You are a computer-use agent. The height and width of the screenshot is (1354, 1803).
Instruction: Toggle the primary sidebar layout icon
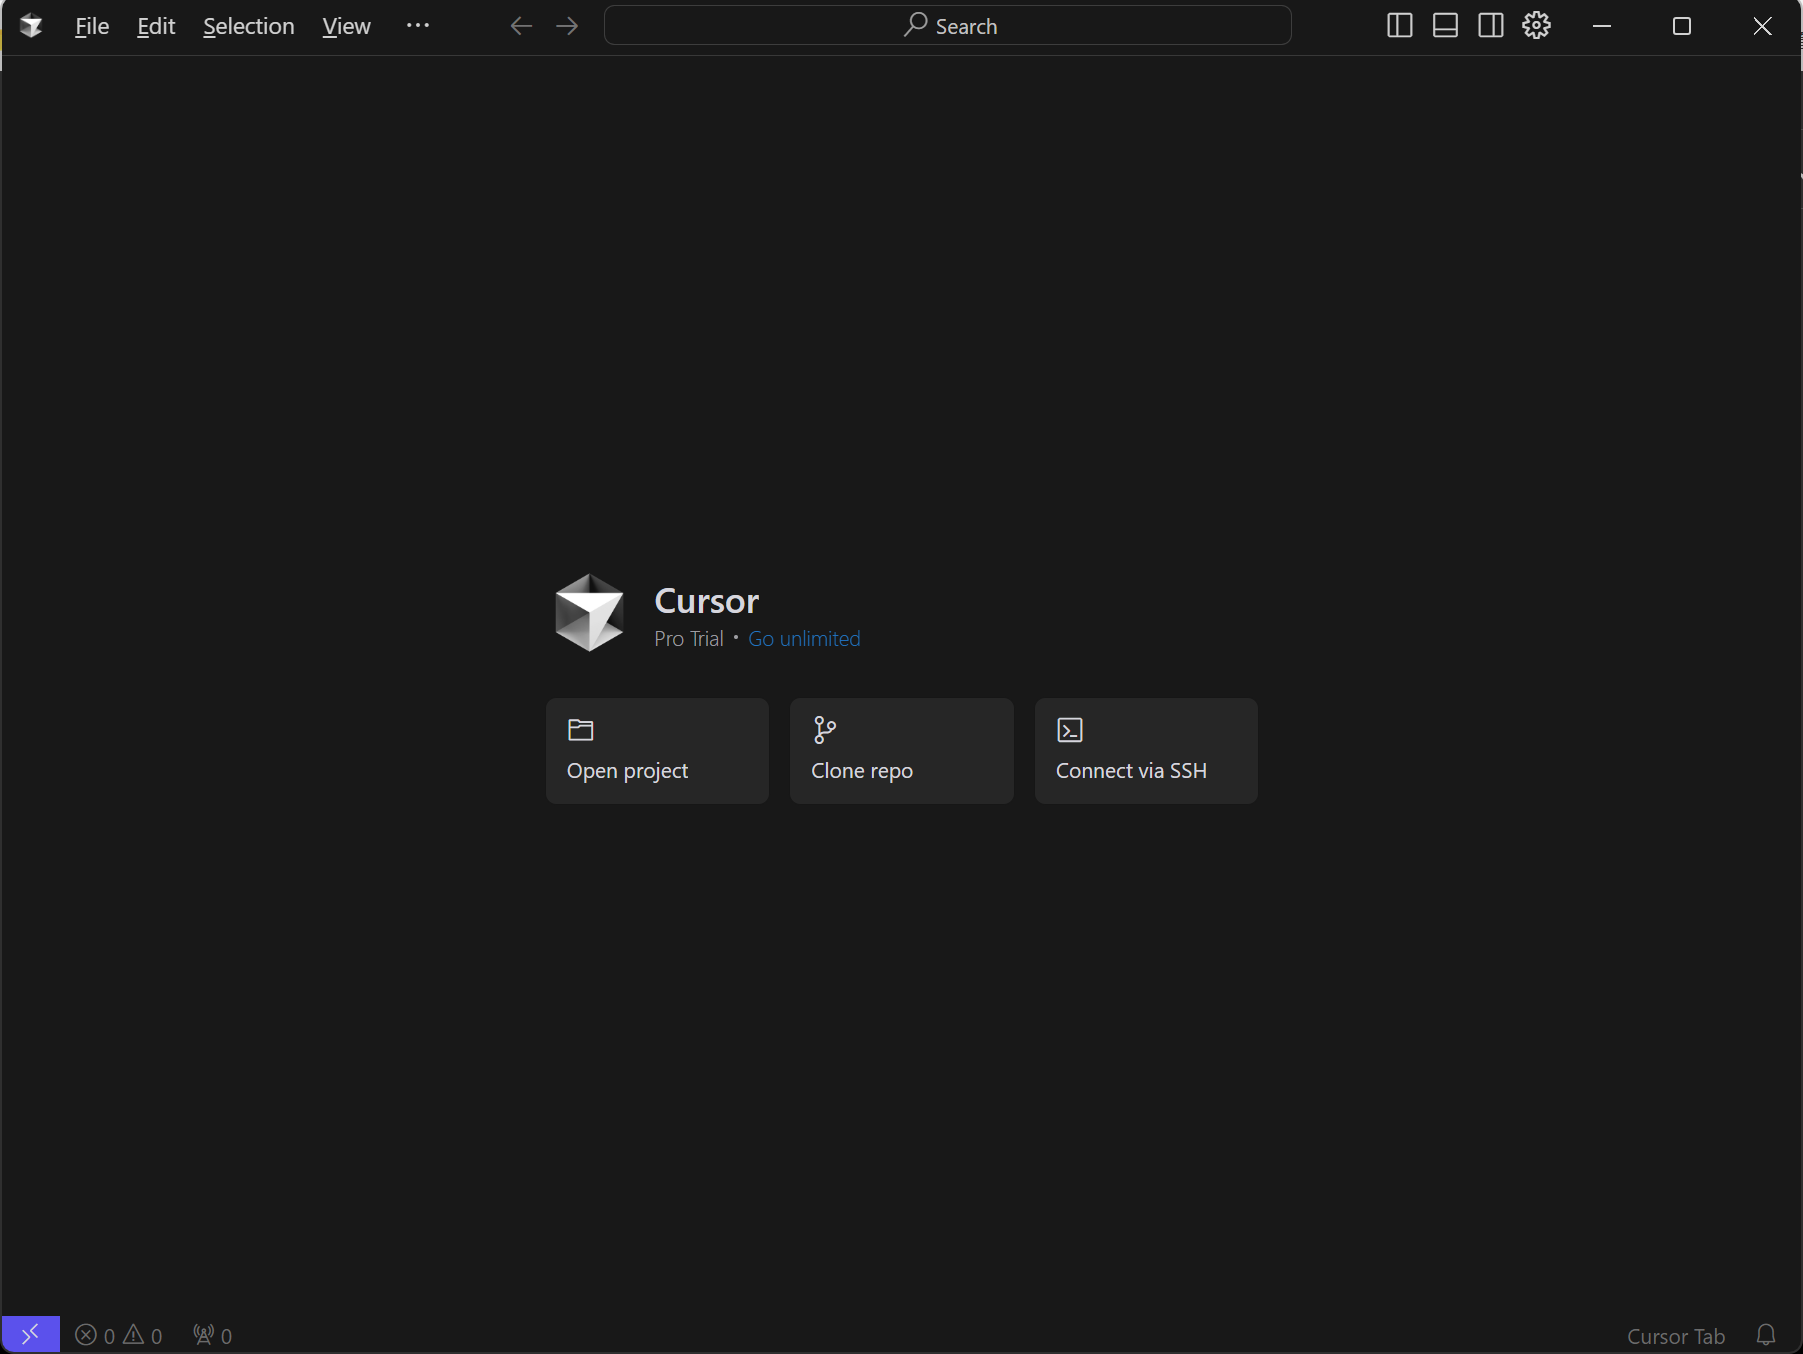[1399, 26]
